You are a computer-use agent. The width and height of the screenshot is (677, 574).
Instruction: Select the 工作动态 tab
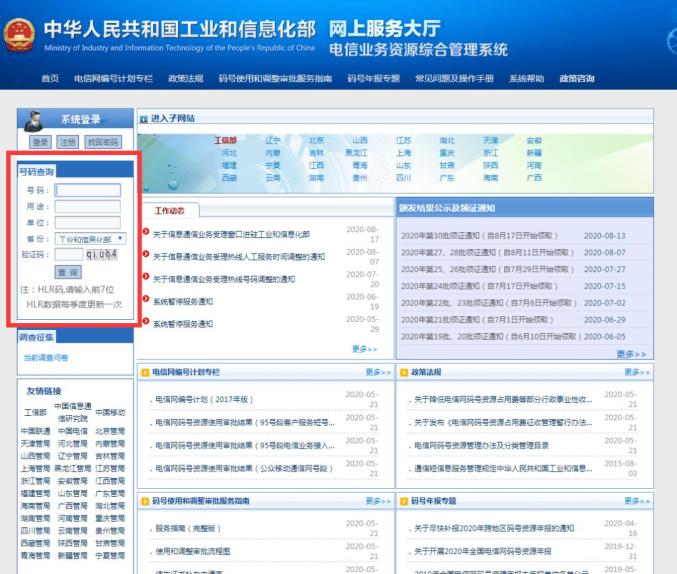coord(170,211)
